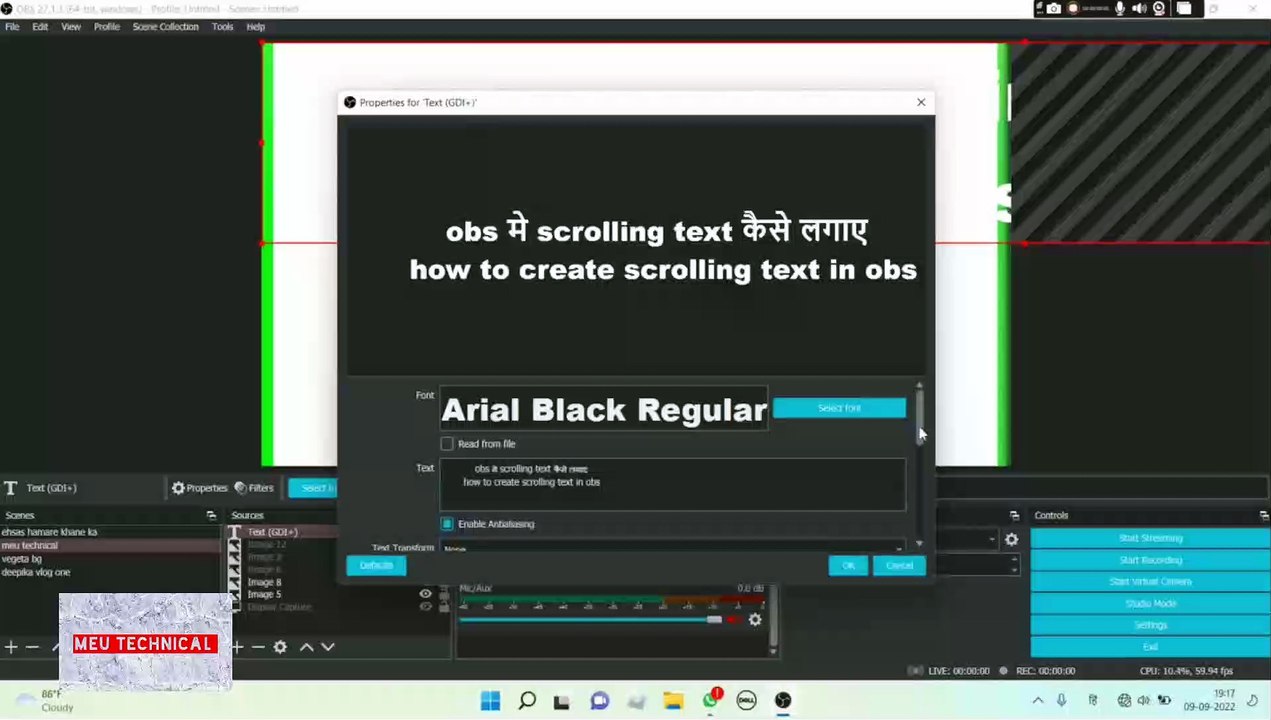1271x720 pixels.
Task: Click Start Virtual Camera
Action: (1150, 582)
